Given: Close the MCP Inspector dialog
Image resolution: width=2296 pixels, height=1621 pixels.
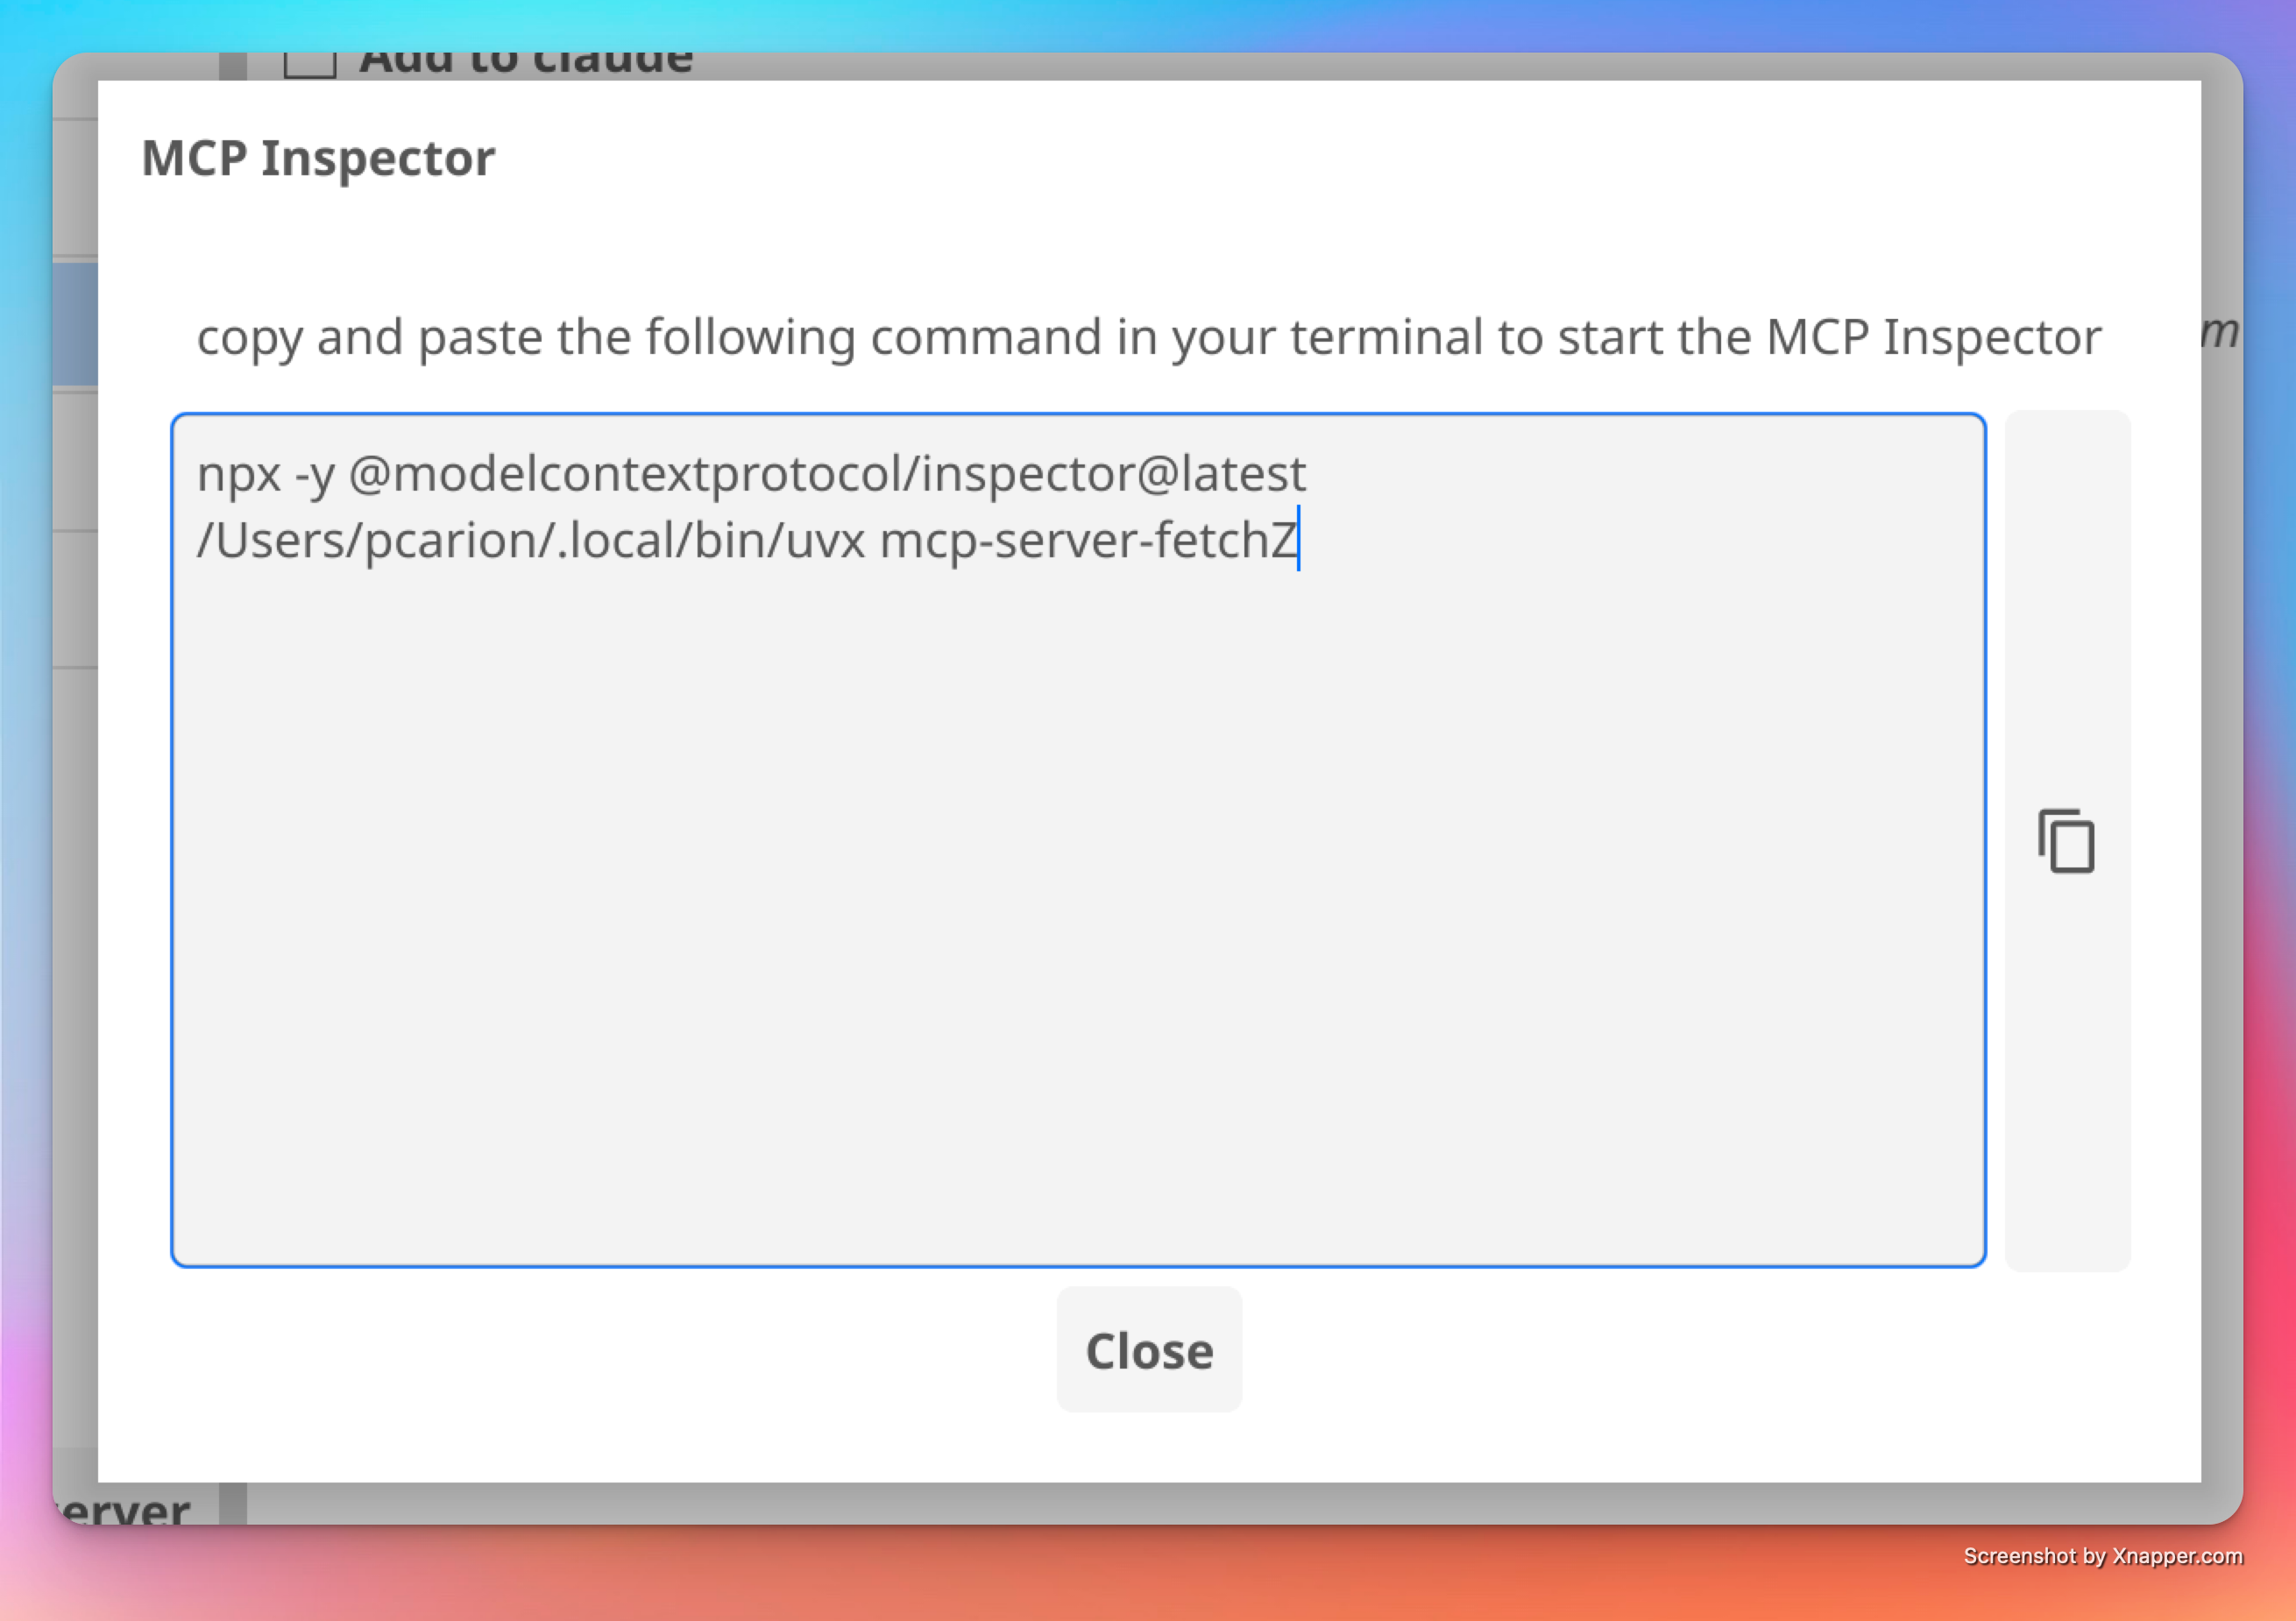Looking at the screenshot, I should coord(1148,1350).
